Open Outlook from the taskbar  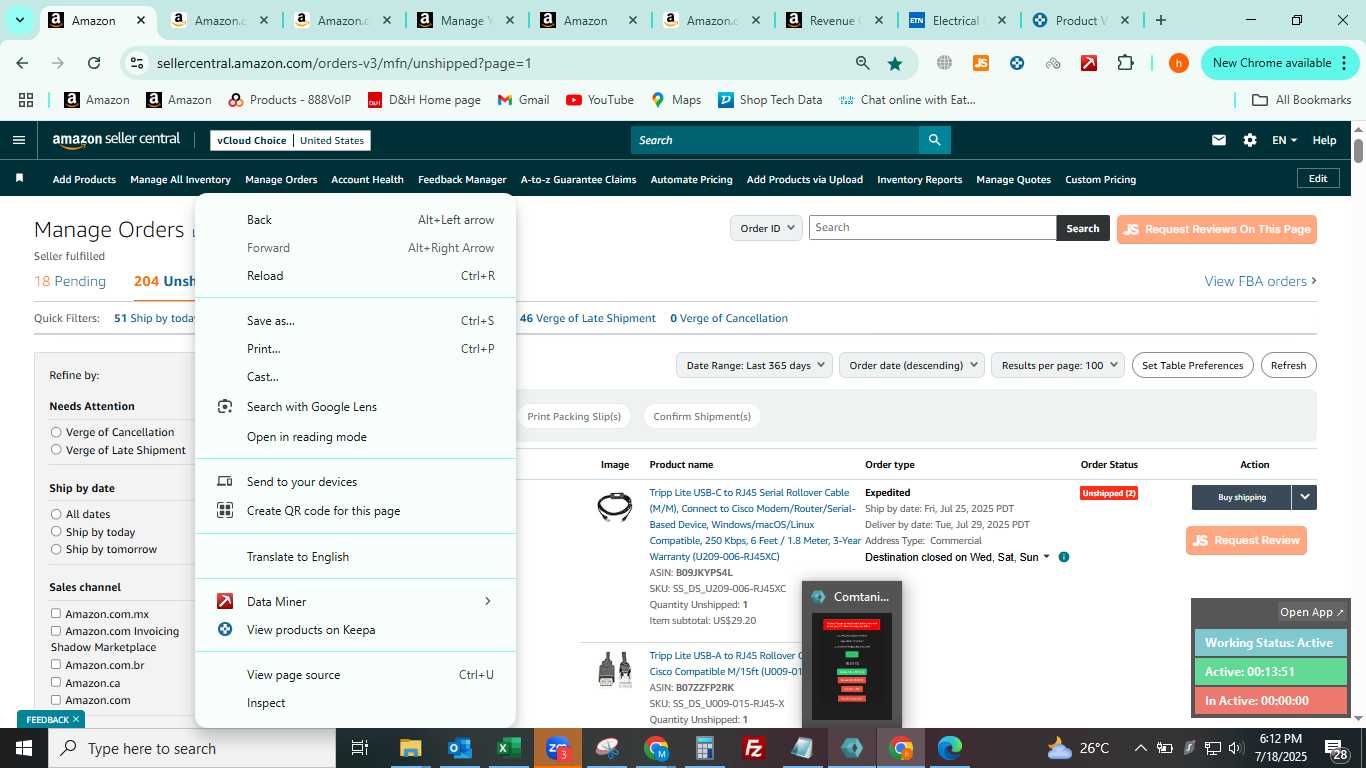pyautogui.click(x=460, y=748)
